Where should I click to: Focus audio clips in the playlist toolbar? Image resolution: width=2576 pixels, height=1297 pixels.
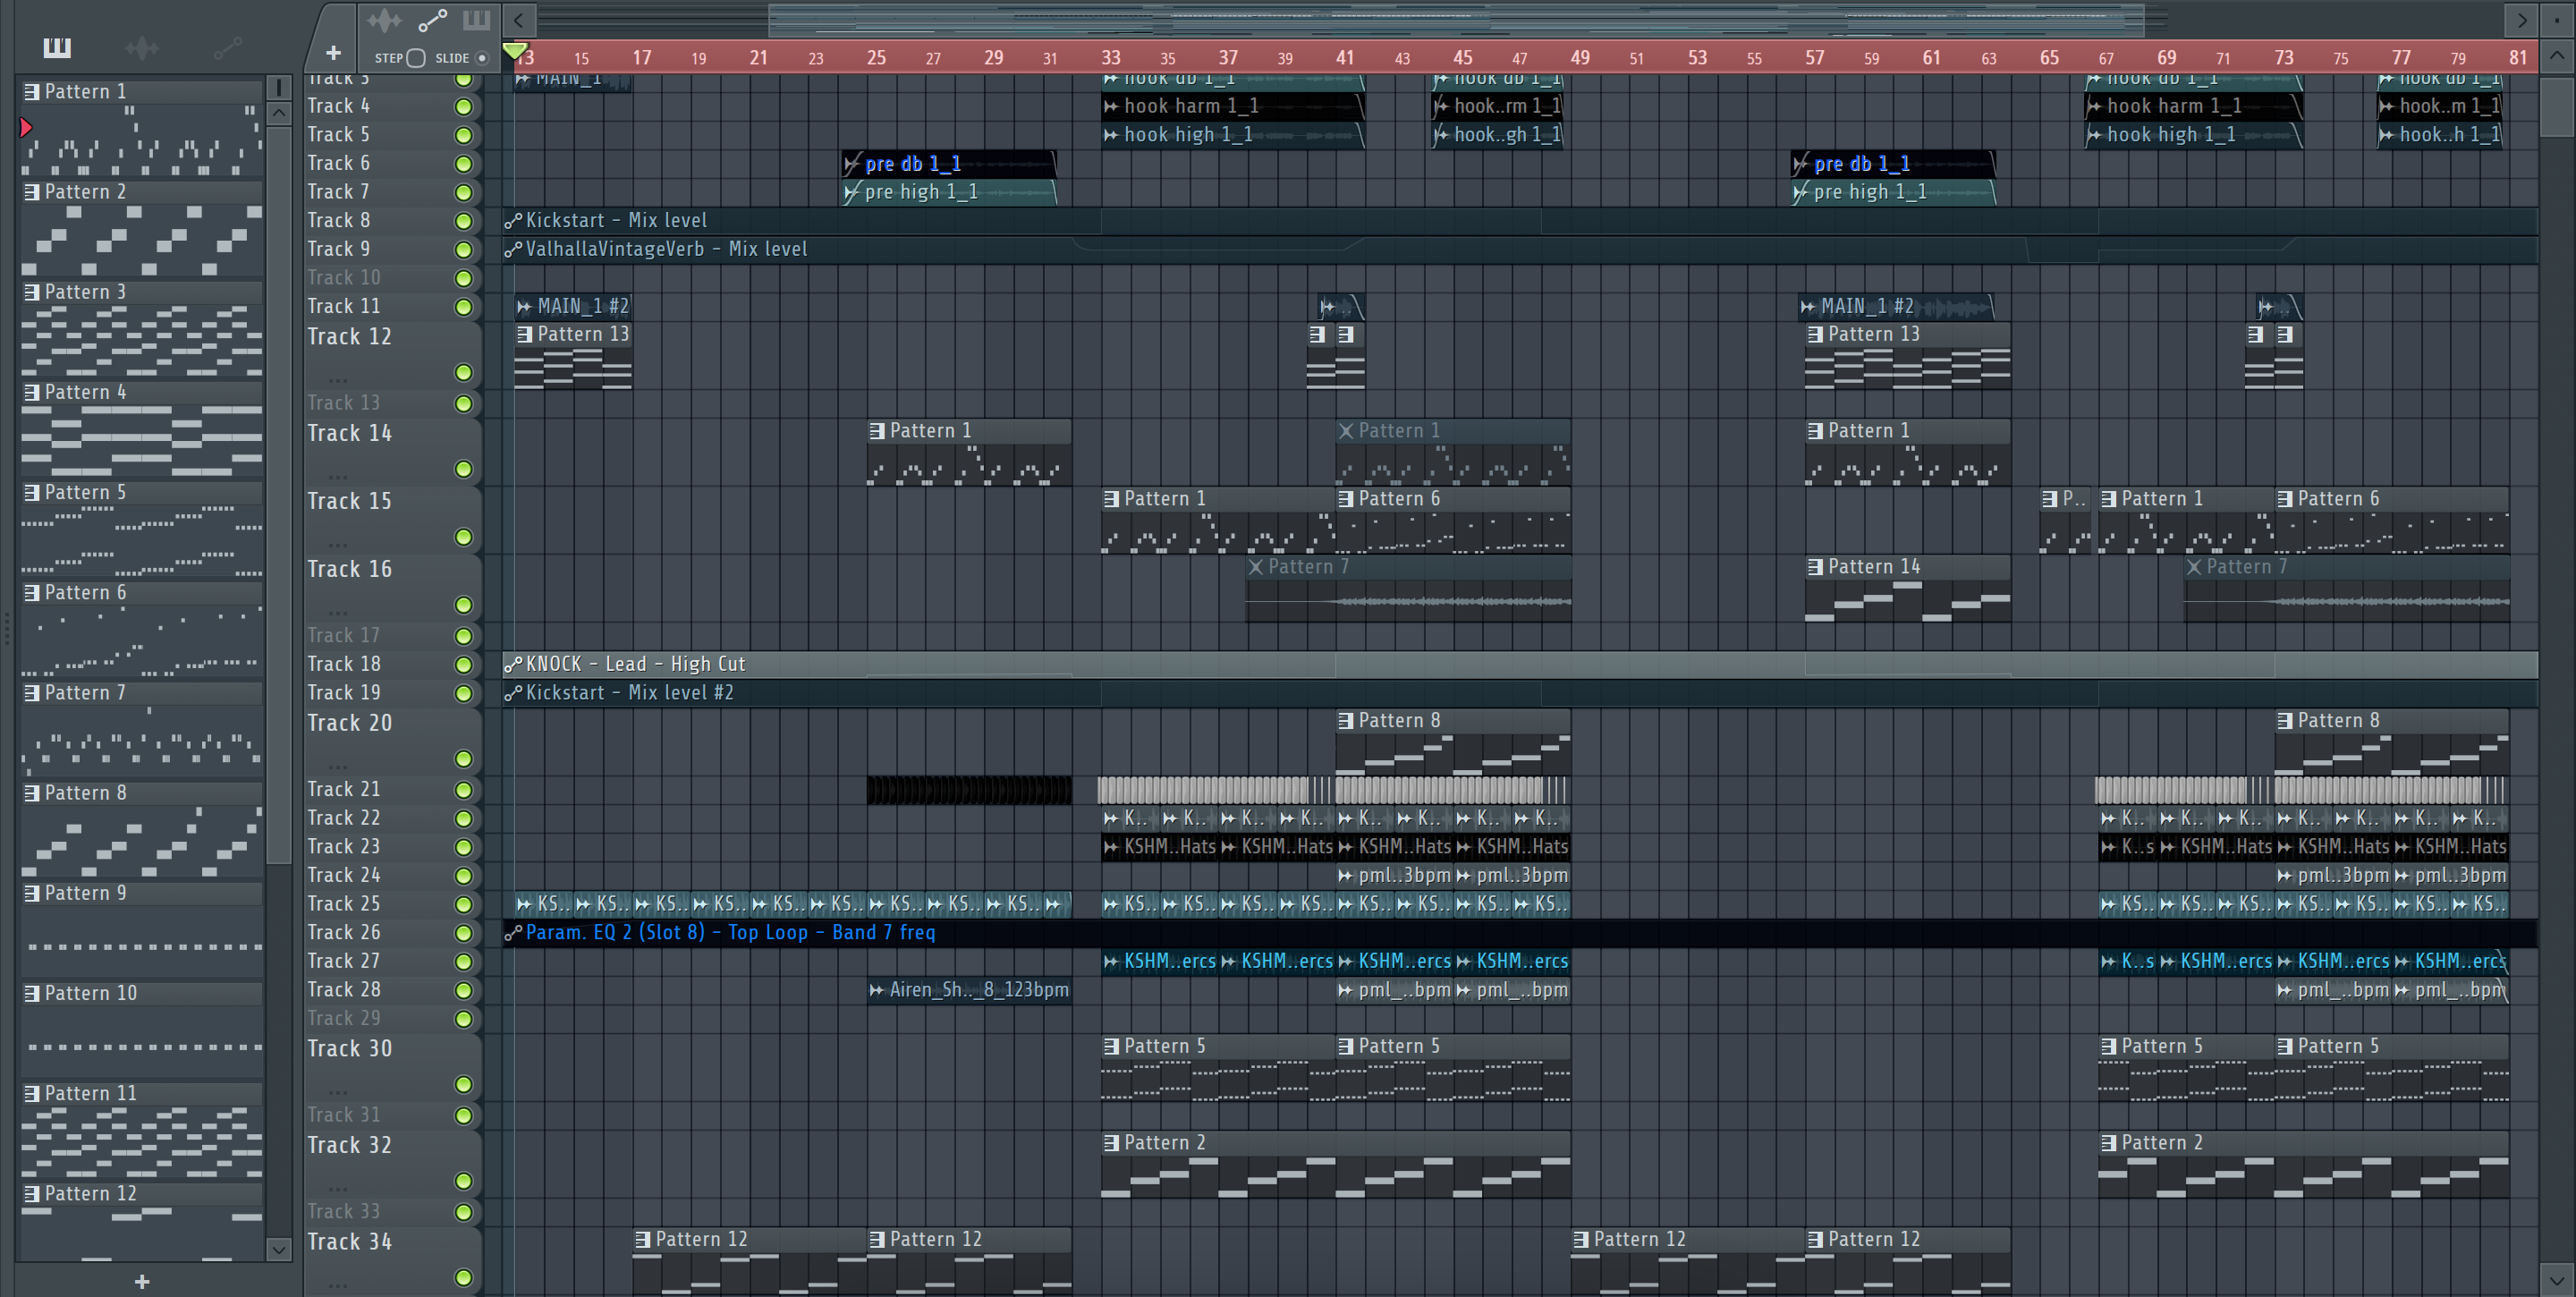[383, 20]
